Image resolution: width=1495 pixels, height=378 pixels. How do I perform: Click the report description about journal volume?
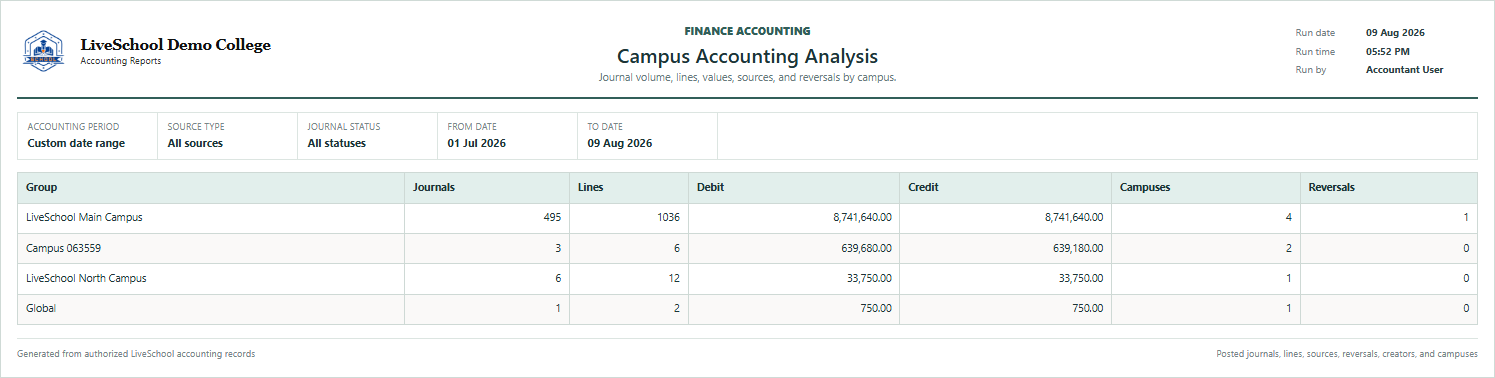747,77
